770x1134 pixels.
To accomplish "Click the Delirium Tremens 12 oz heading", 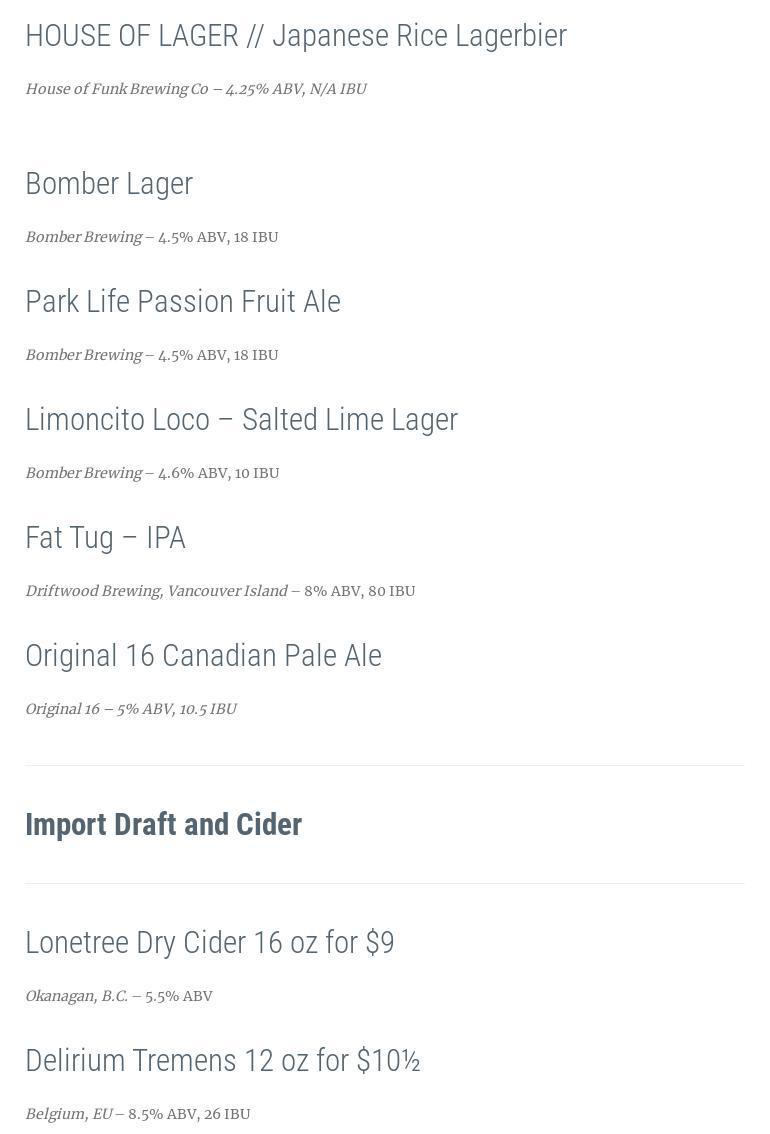I will pyautogui.click(x=222, y=1061).
